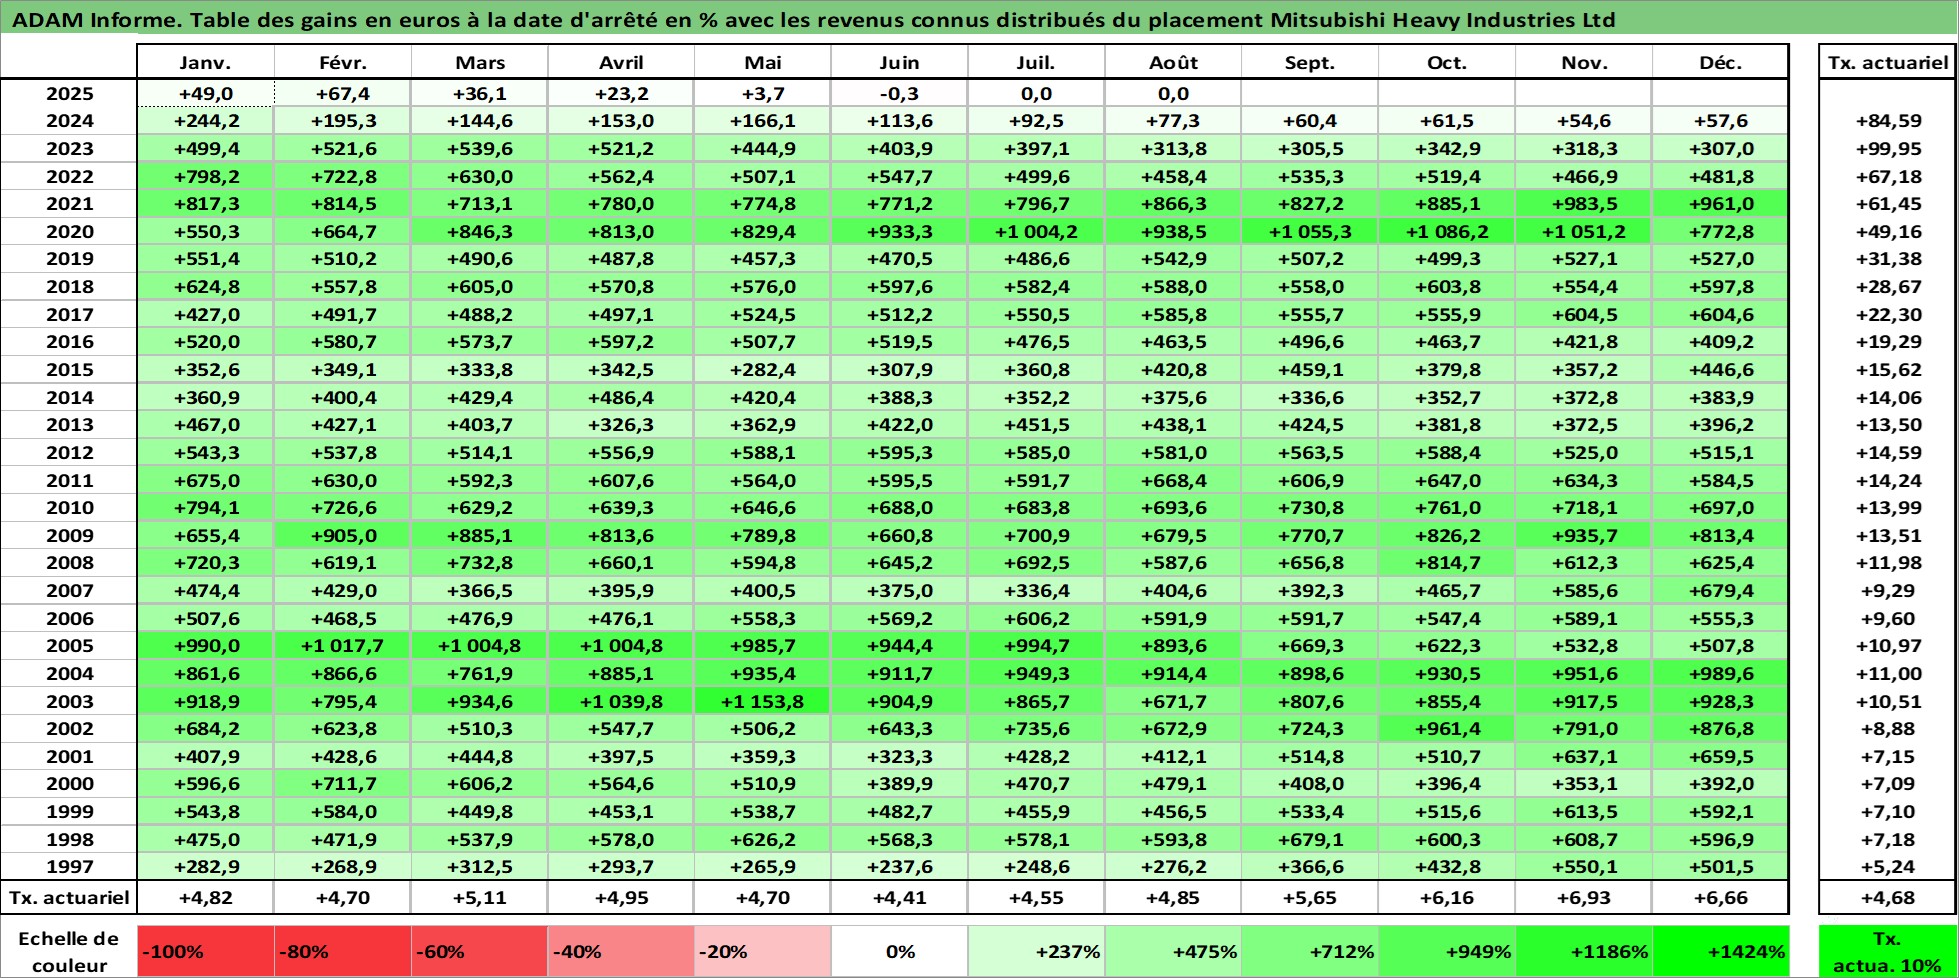The height and width of the screenshot is (978, 1959).
Task: Select bottom-row rate +4,82 for Janv.
Action: click(x=205, y=898)
